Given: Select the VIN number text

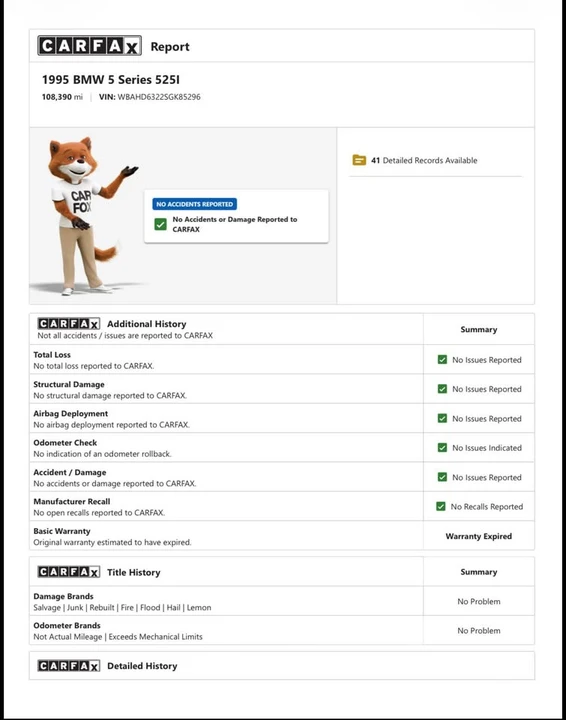Looking at the screenshot, I should pos(159,97).
